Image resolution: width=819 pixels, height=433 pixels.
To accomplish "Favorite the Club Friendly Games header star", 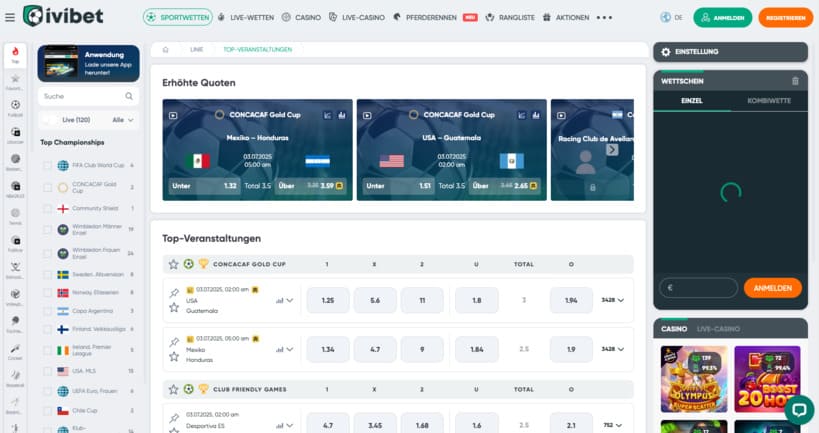I will click(173, 389).
